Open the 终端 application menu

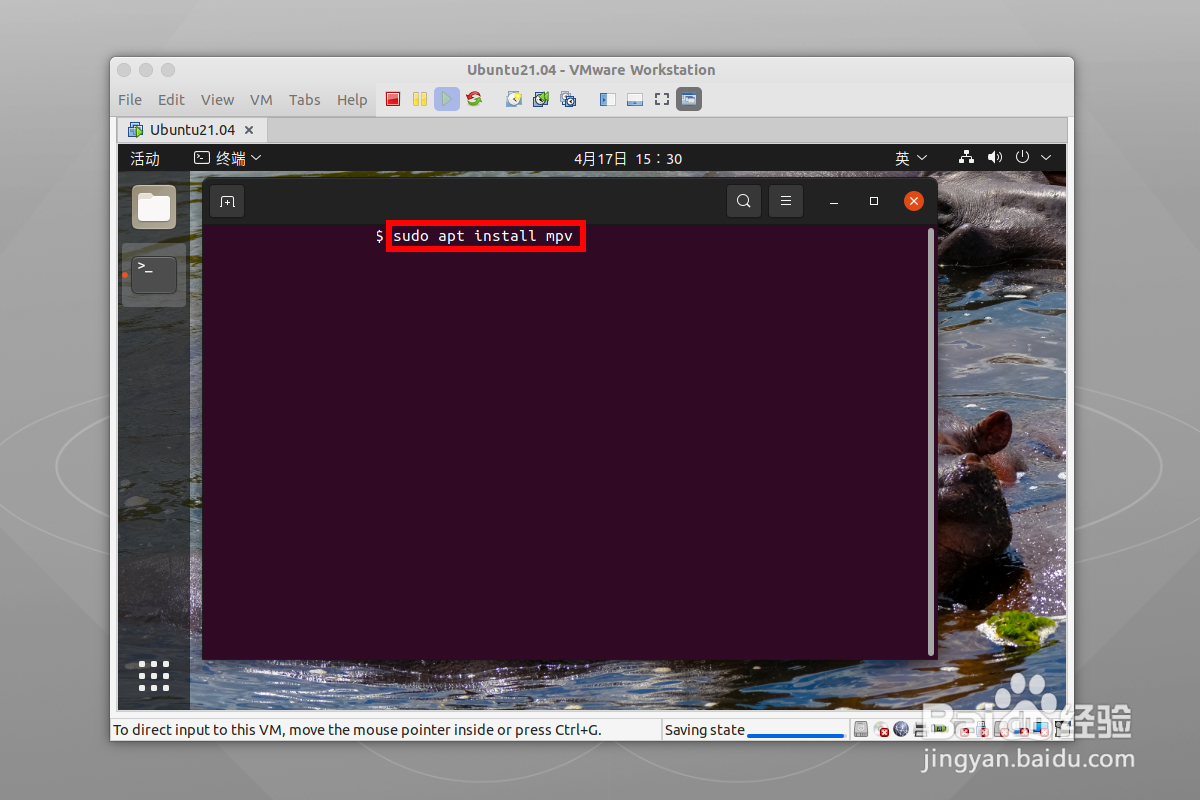(228, 157)
